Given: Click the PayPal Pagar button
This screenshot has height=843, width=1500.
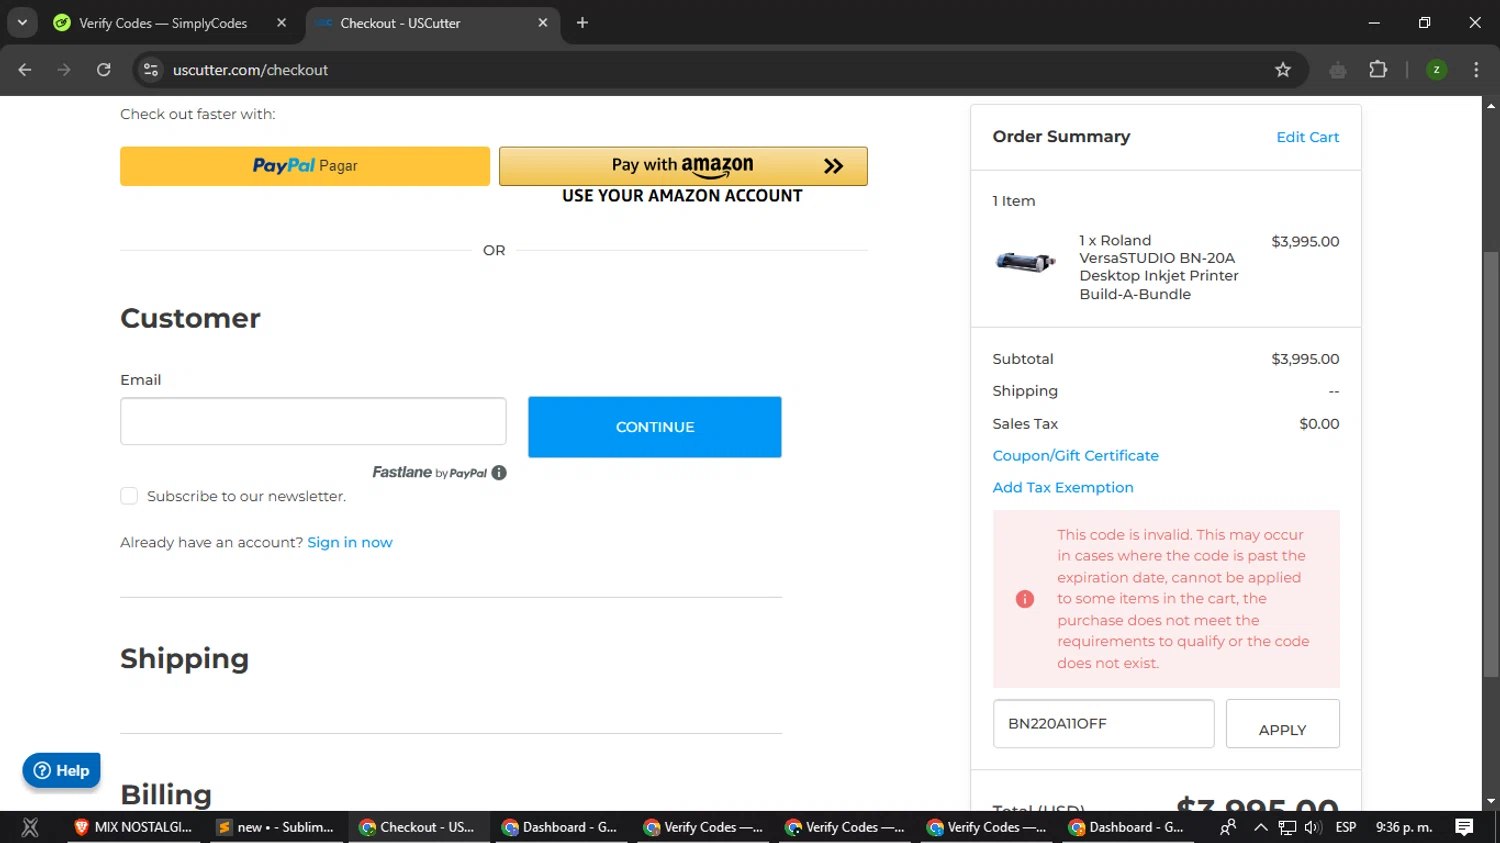Looking at the screenshot, I should pos(305,166).
